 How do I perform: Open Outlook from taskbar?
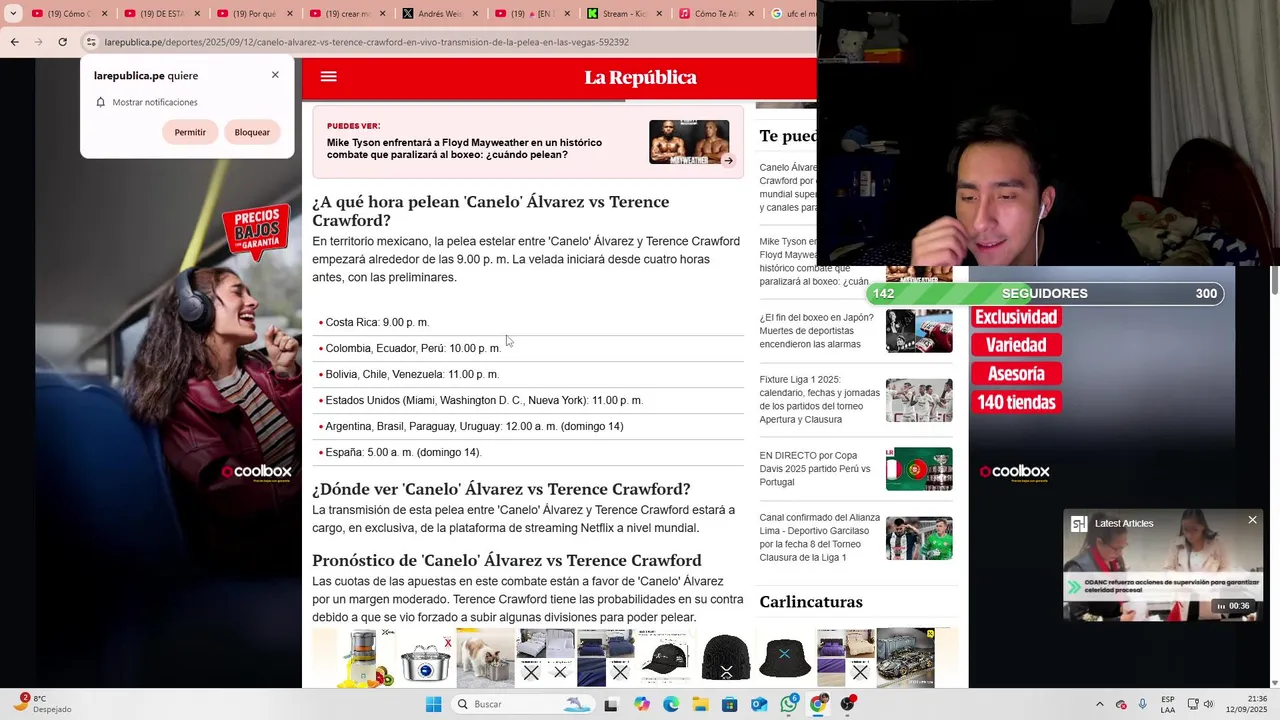coord(759,704)
